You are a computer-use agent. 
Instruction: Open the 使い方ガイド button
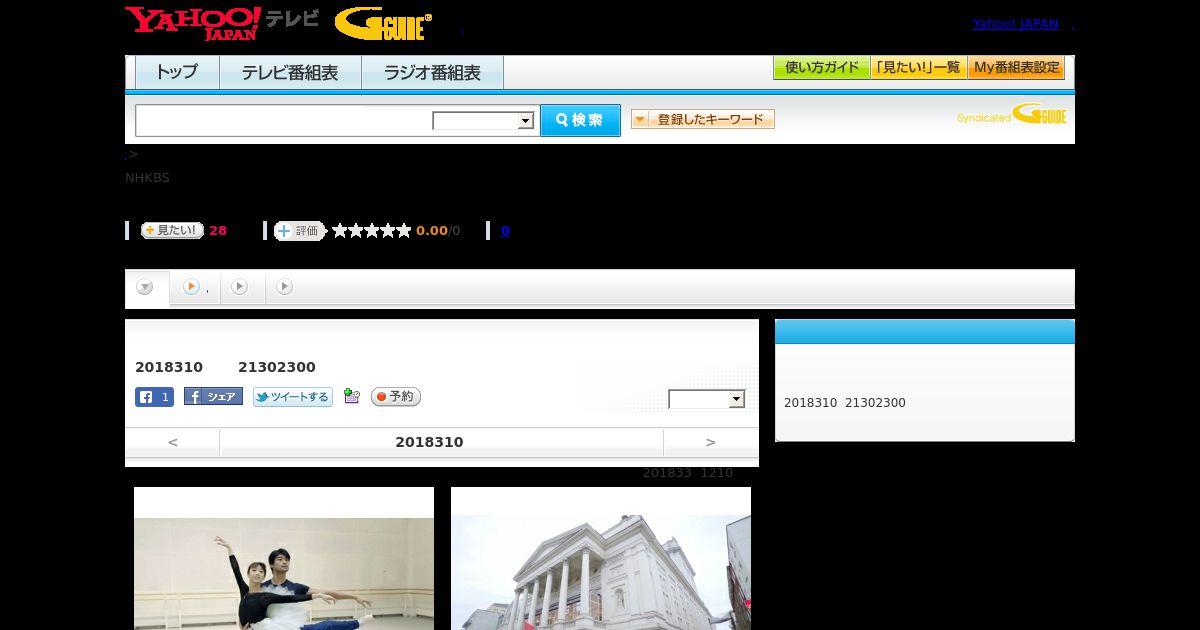(822, 68)
